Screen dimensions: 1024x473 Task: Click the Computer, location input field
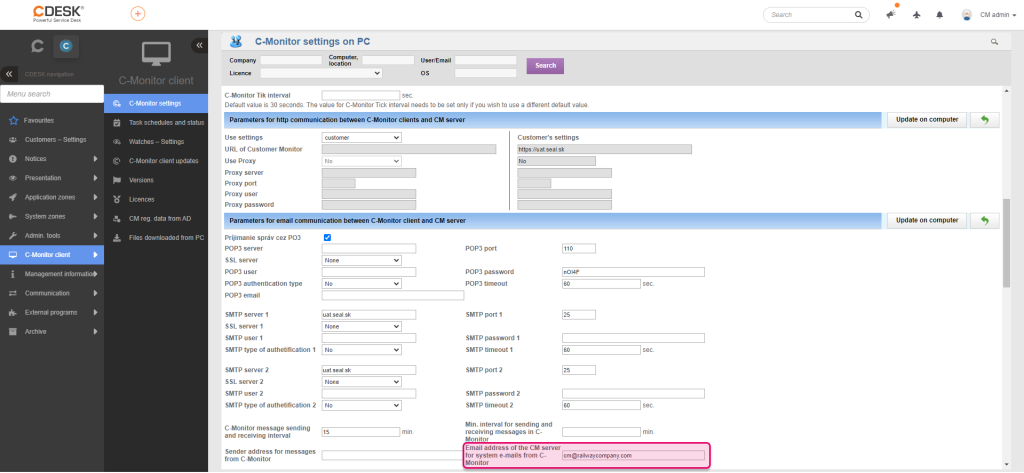click(x=388, y=60)
